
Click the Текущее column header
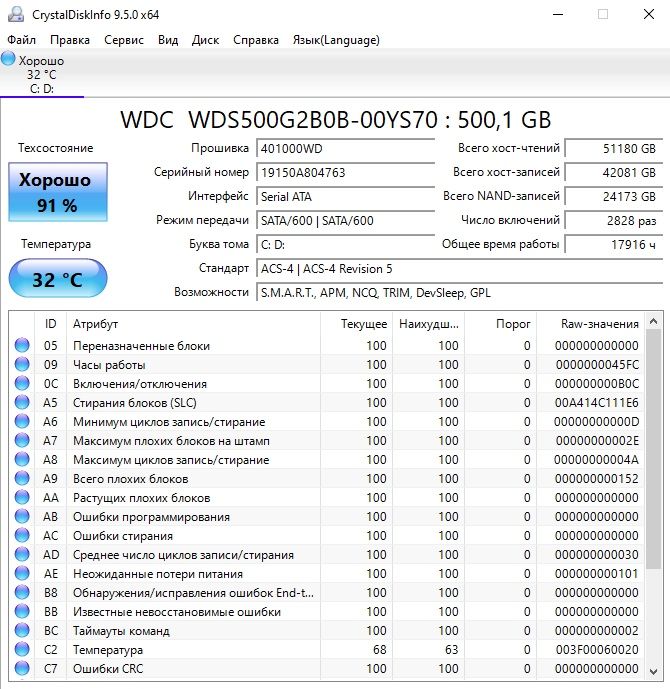pos(356,324)
